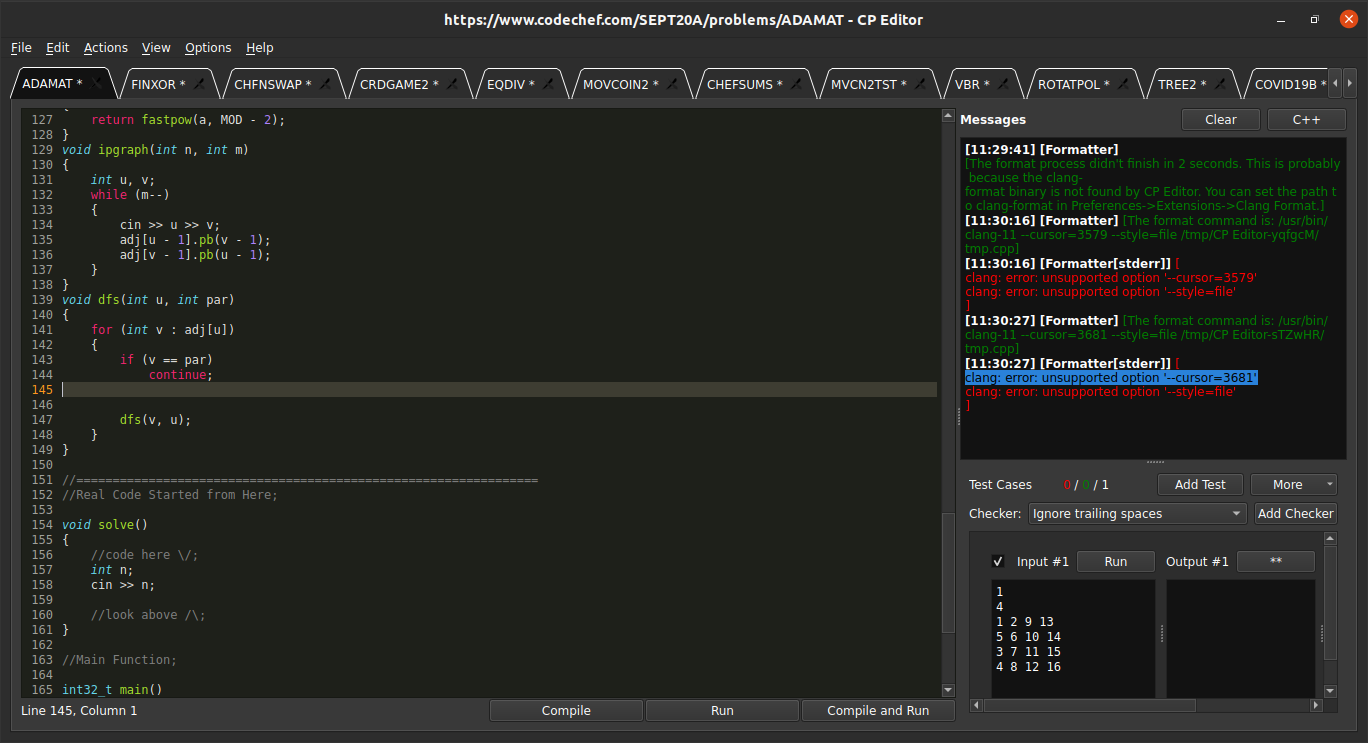Image resolution: width=1368 pixels, height=743 pixels.
Task: Clear the Messages panel
Action: (x=1221, y=119)
